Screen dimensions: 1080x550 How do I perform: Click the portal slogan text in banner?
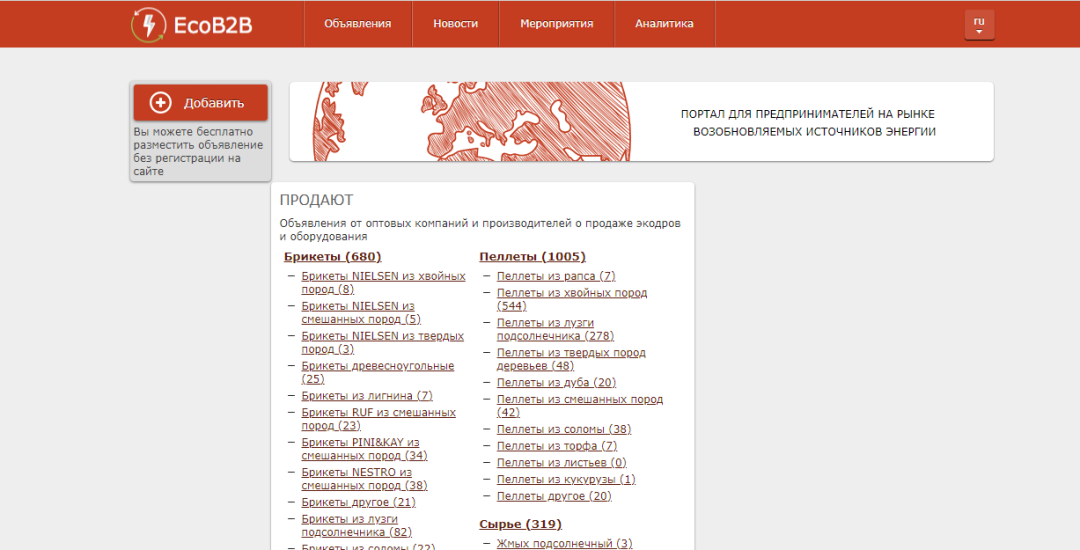pyautogui.click(x=808, y=123)
